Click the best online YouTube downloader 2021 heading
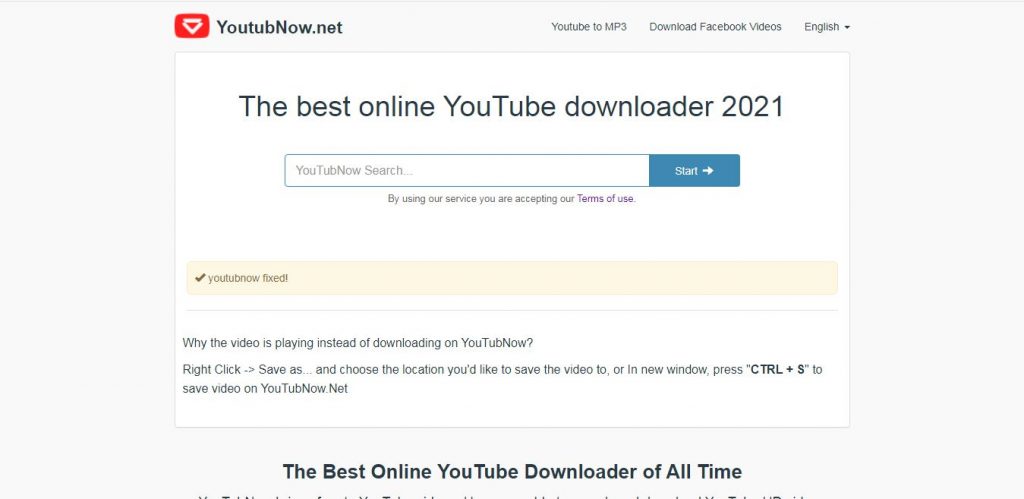Screen dimensions: 1024x499 tap(511, 106)
